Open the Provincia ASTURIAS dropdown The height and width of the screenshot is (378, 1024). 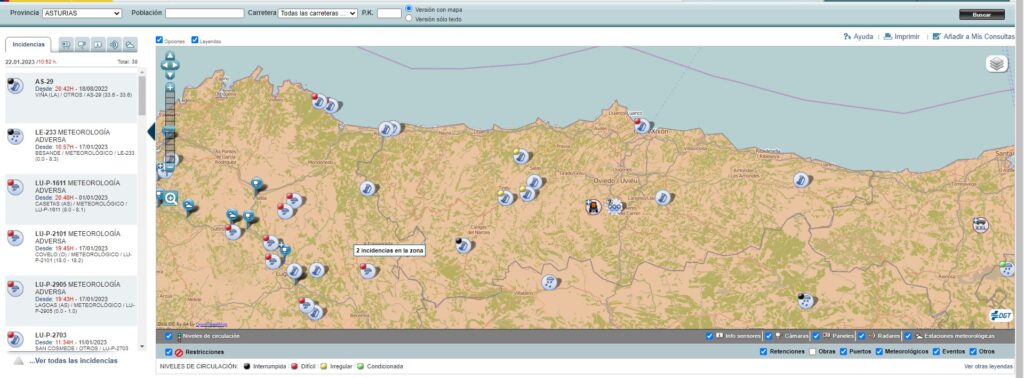pos(82,13)
